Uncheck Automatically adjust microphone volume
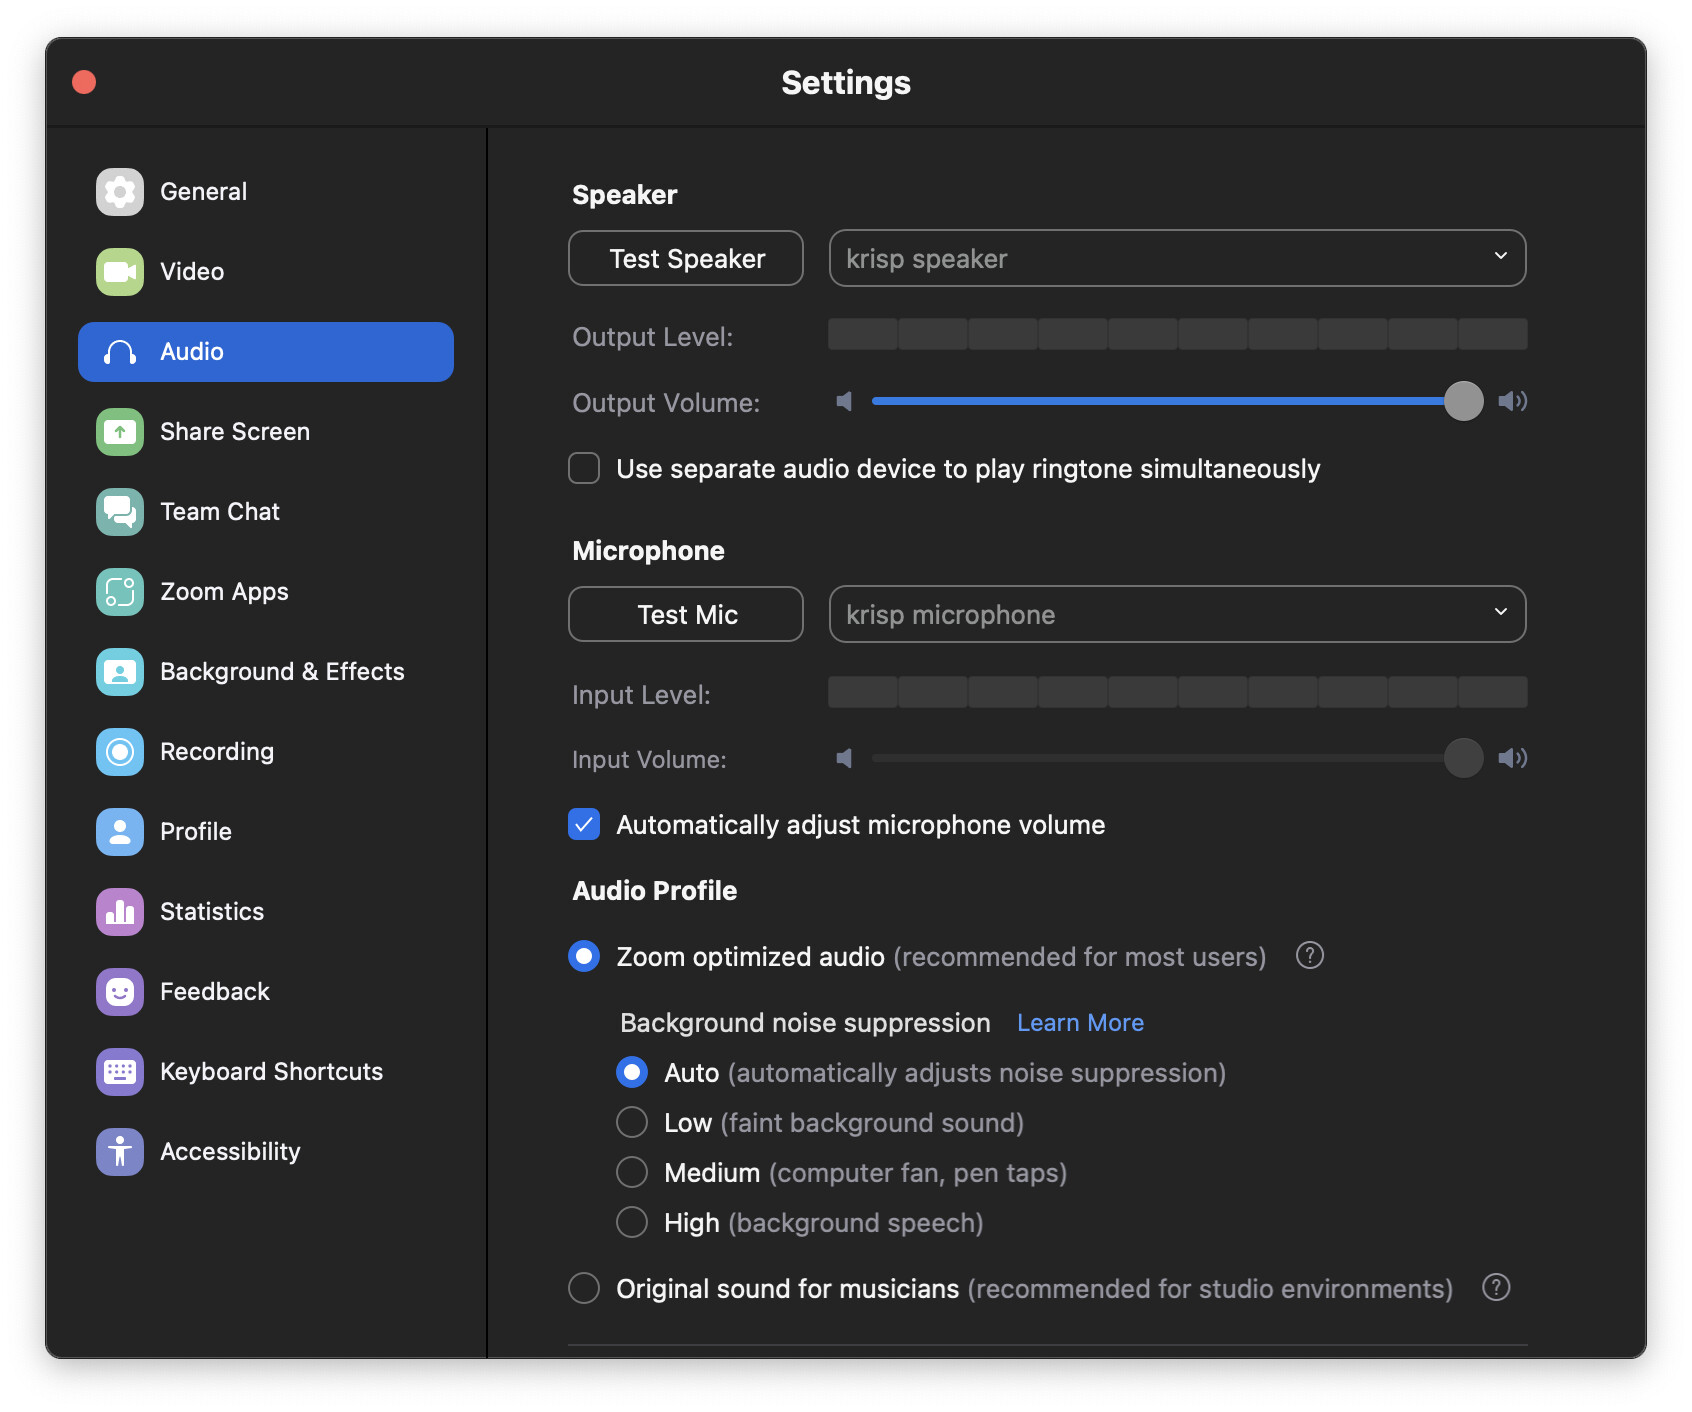1692x1412 pixels. click(x=584, y=824)
